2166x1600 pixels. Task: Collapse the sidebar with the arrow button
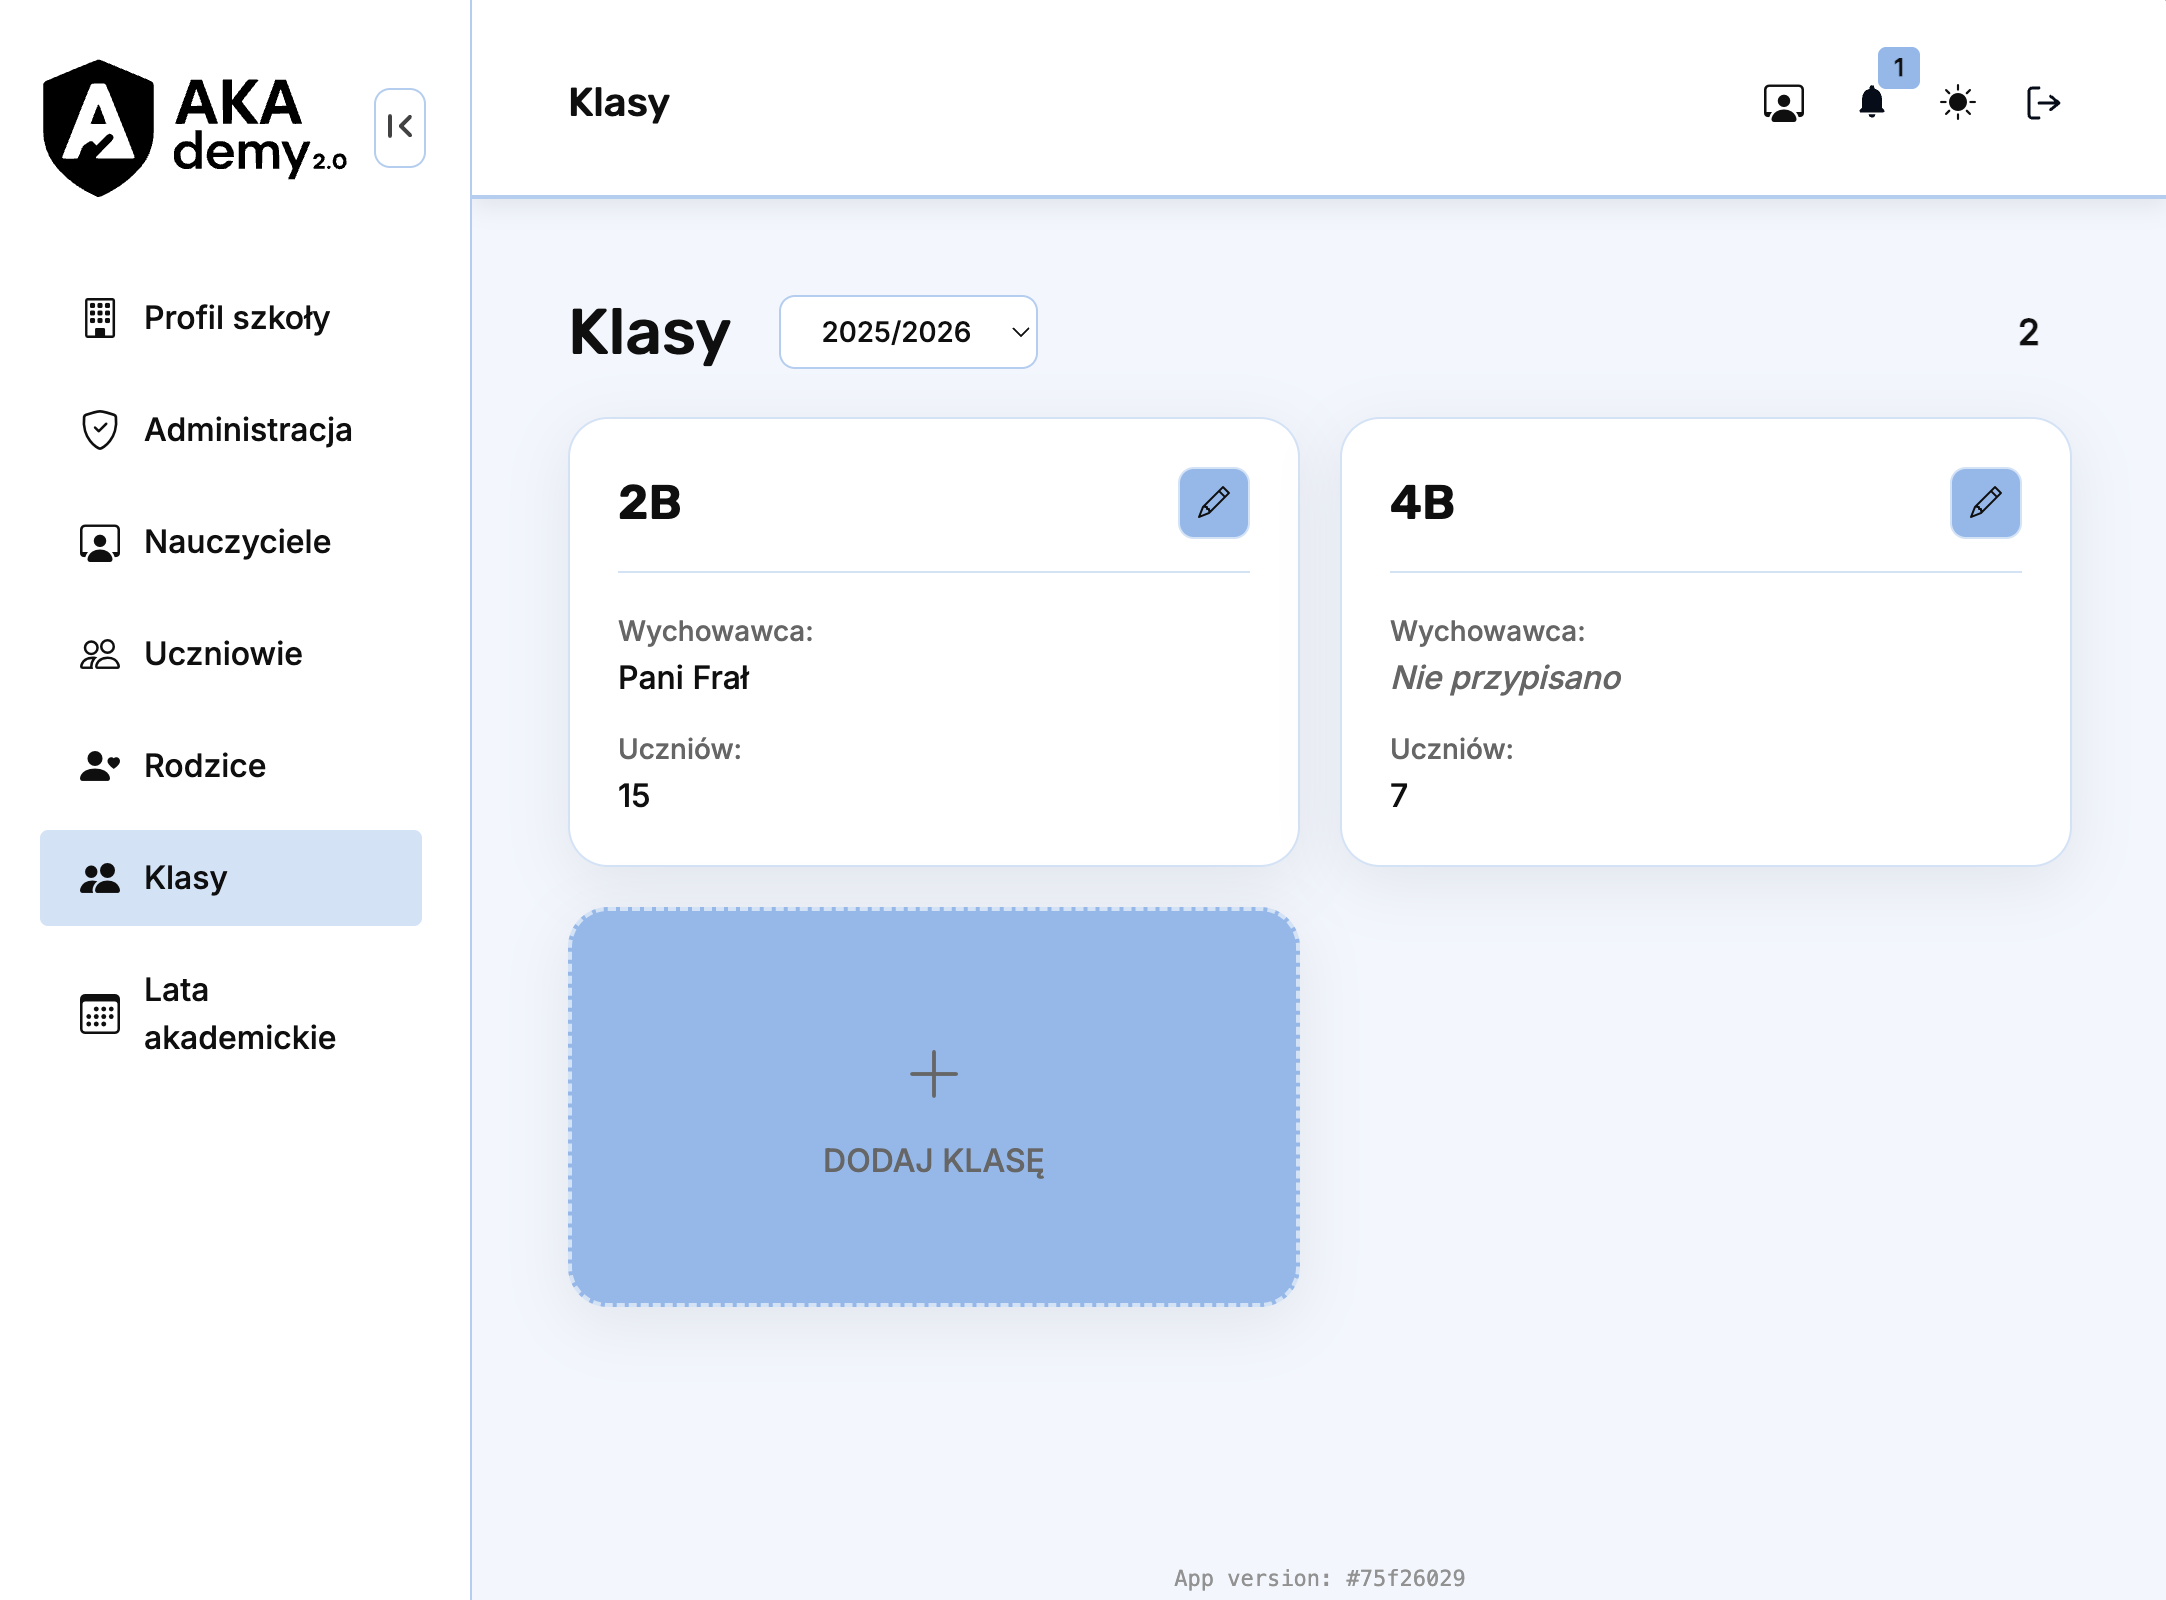click(x=399, y=127)
